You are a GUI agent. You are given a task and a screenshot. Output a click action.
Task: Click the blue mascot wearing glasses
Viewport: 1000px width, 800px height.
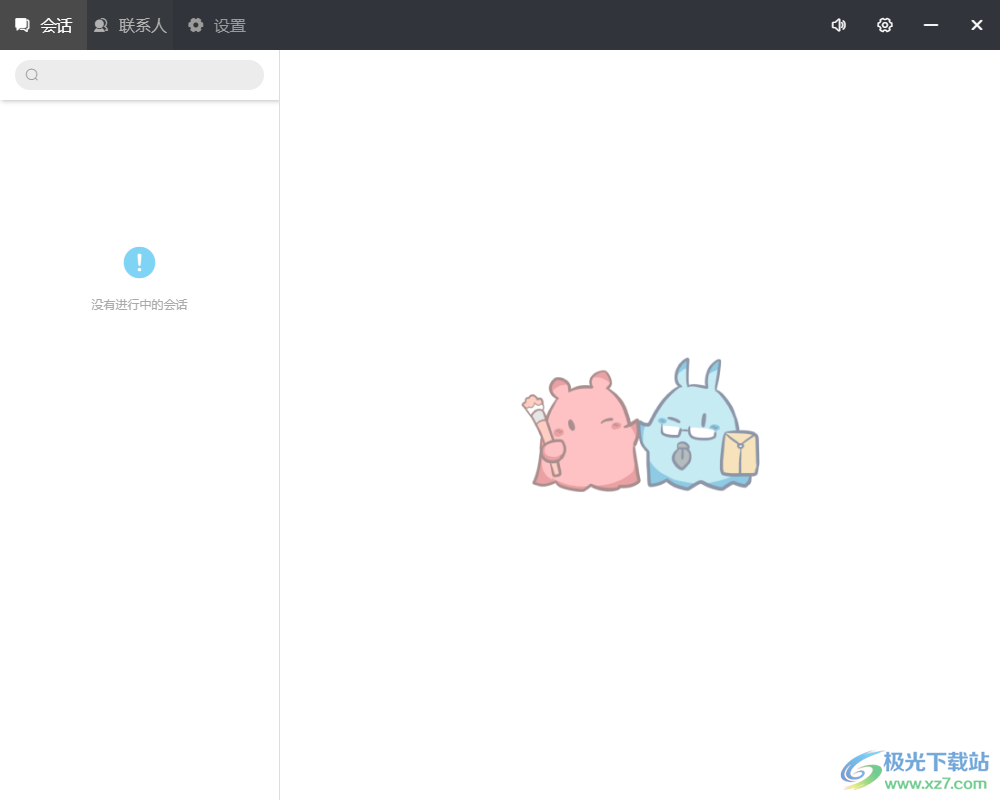point(690,425)
